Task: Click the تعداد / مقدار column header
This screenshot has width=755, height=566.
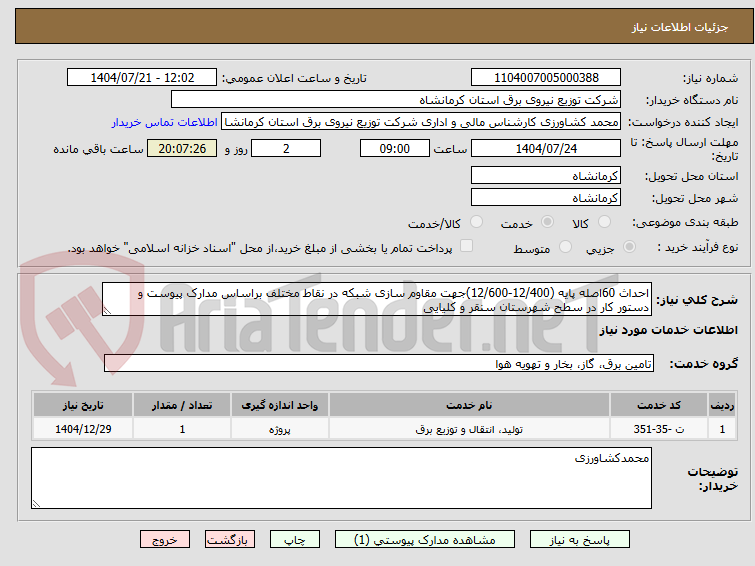Action: (x=182, y=405)
